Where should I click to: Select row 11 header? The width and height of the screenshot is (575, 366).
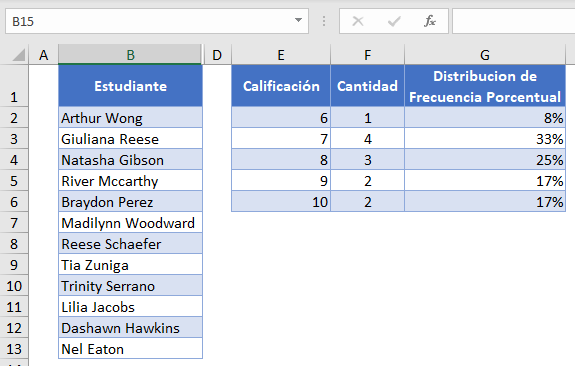tap(14, 307)
